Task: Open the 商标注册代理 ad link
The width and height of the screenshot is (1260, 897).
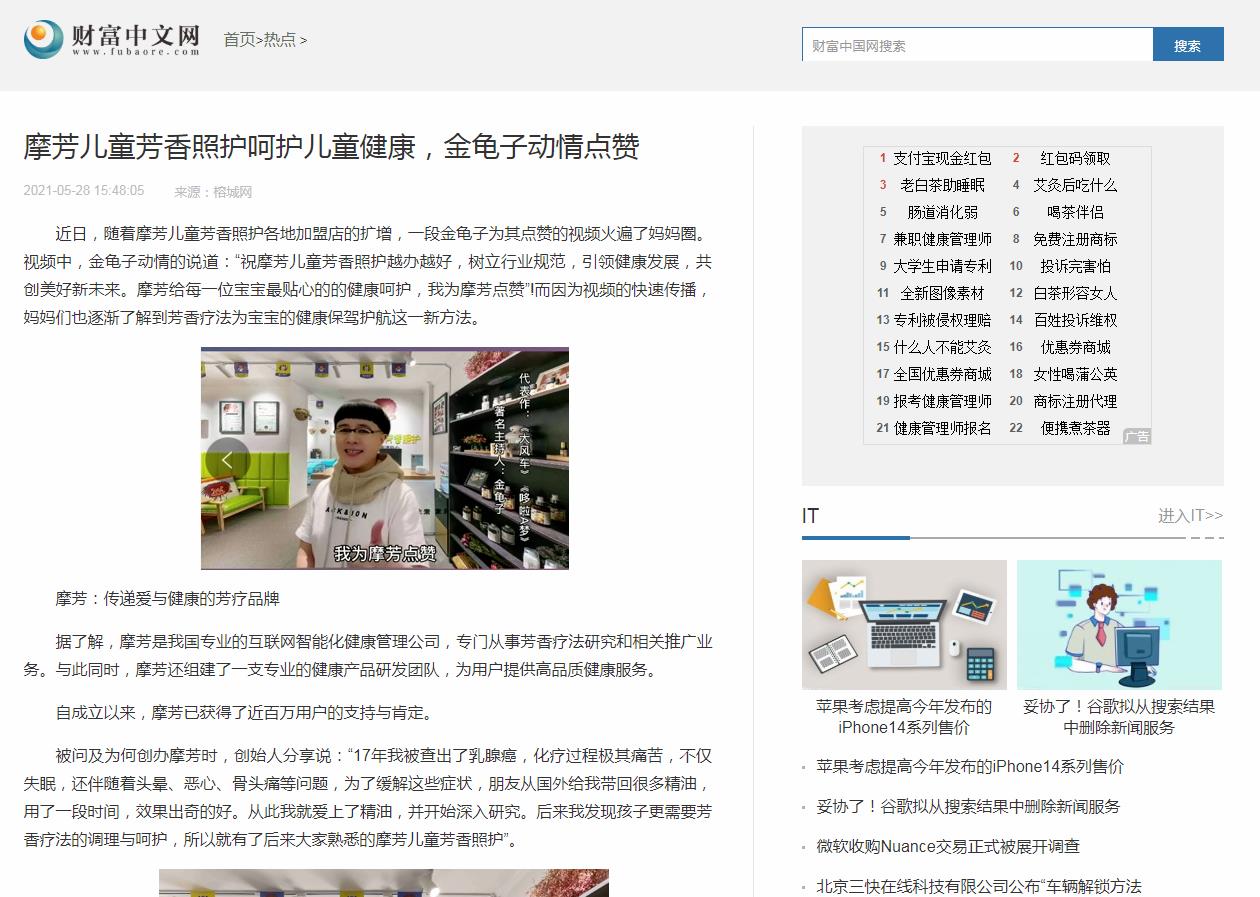Action: pos(1075,401)
